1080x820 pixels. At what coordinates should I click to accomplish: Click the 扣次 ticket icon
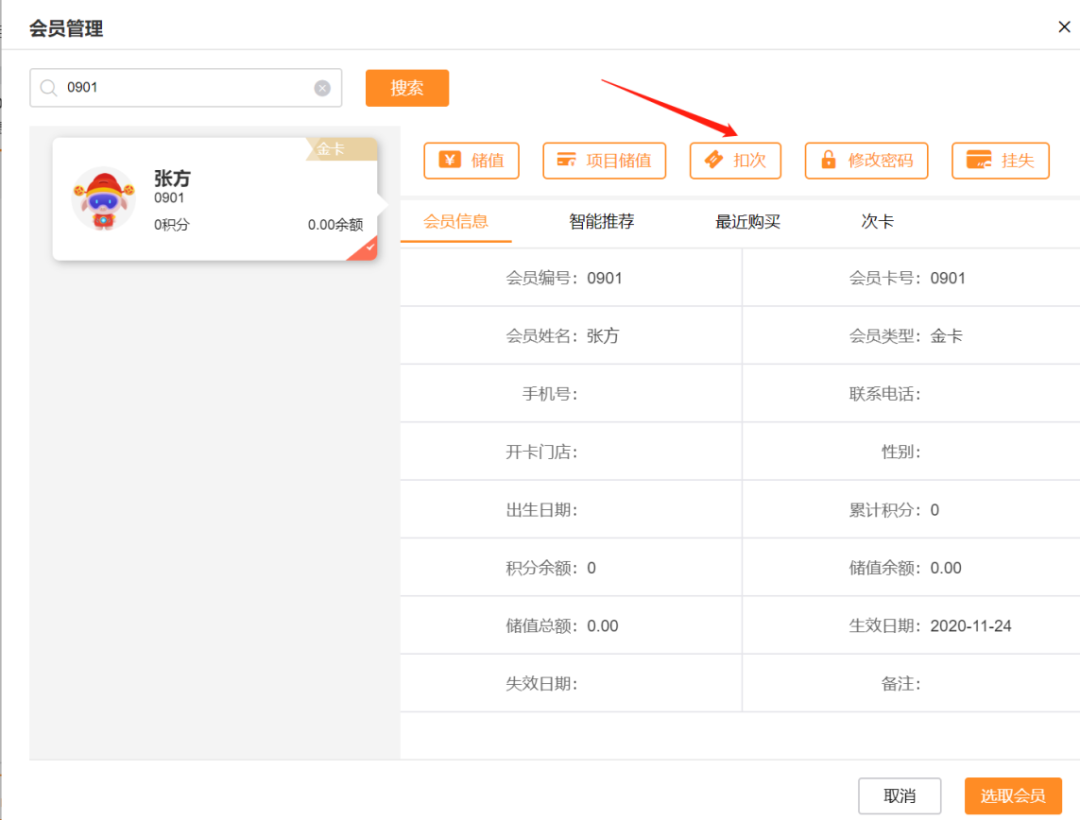pos(714,160)
